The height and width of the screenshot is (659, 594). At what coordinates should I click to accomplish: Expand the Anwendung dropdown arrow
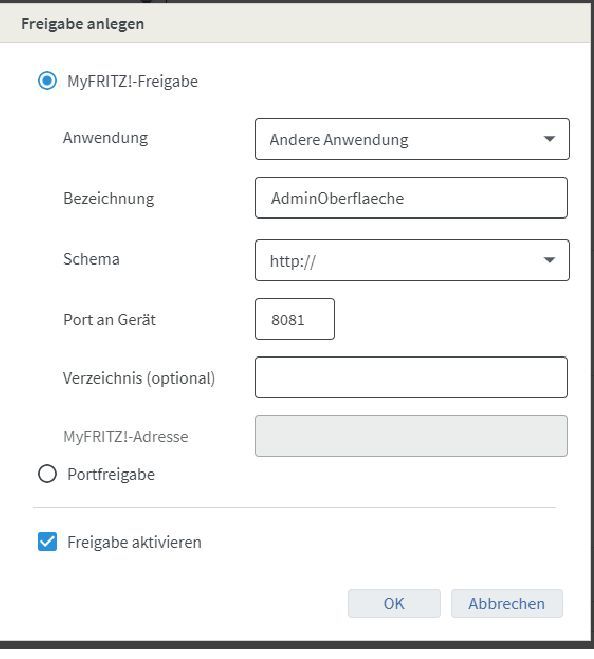(x=549, y=139)
